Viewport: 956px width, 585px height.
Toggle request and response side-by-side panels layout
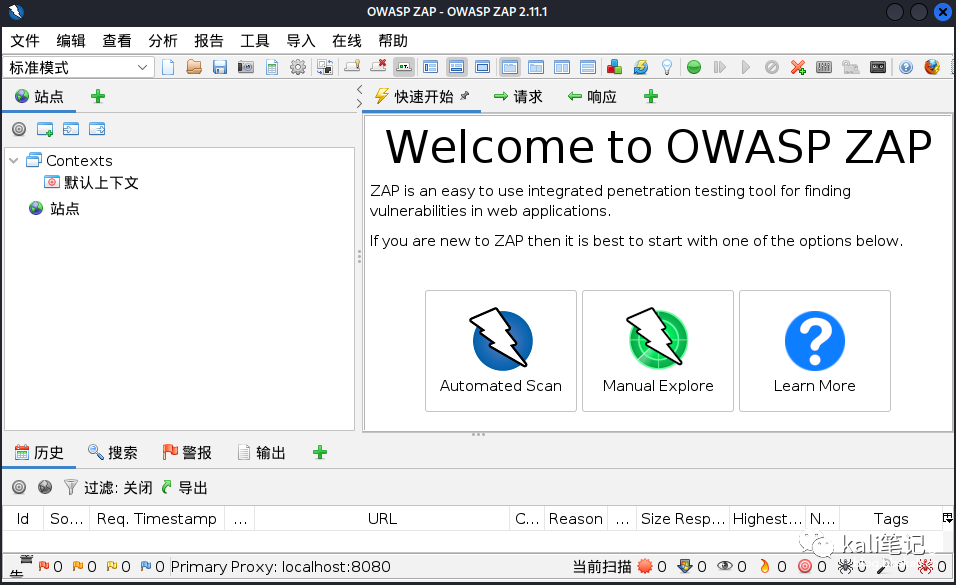[562, 67]
